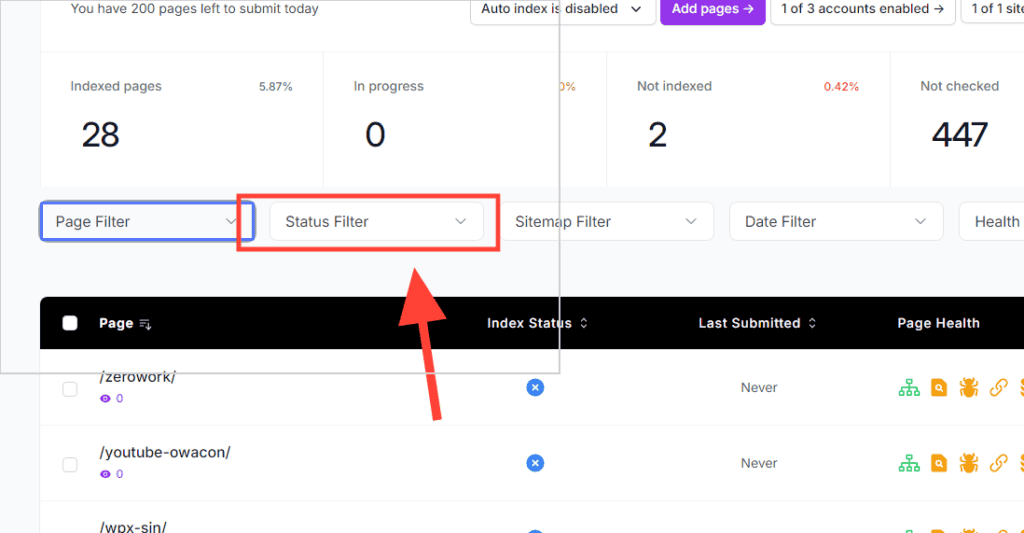
Task: Click the Not indexed label
Action: coord(674,86)
